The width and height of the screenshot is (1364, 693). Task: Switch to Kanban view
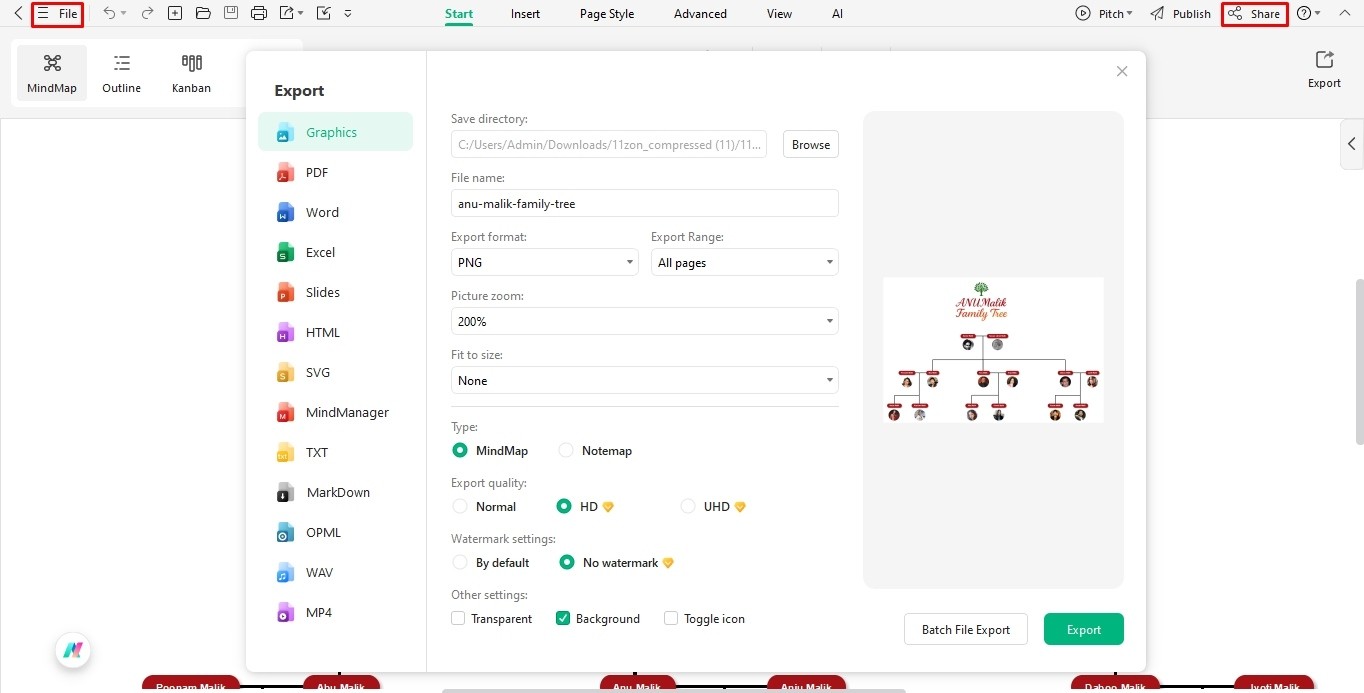(x=191, y=71)
